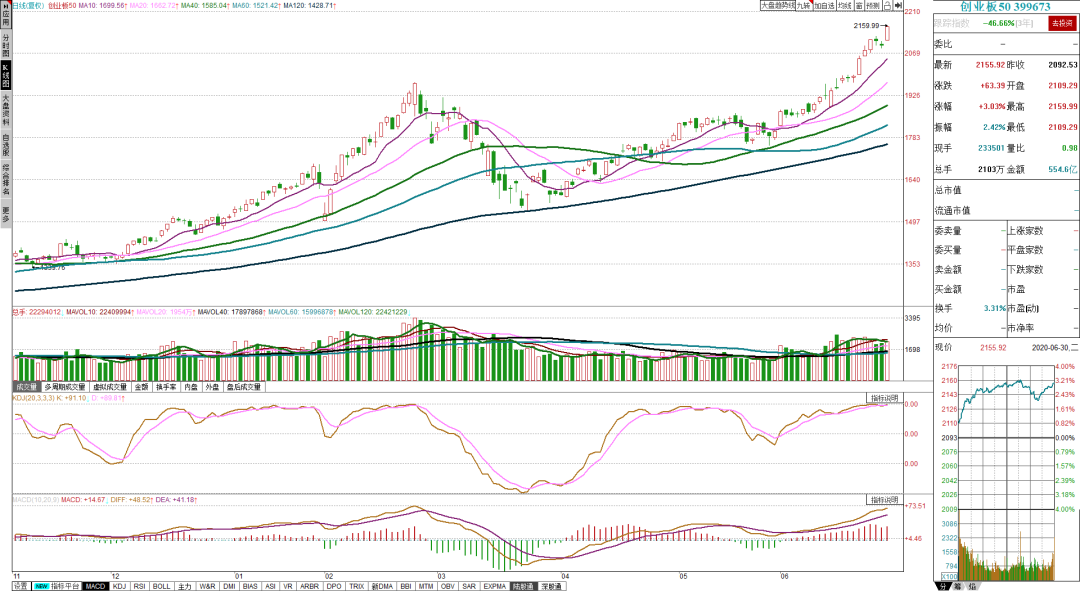Click the 日线(复权) period label

pyautogui.click(x=29, y=6)
